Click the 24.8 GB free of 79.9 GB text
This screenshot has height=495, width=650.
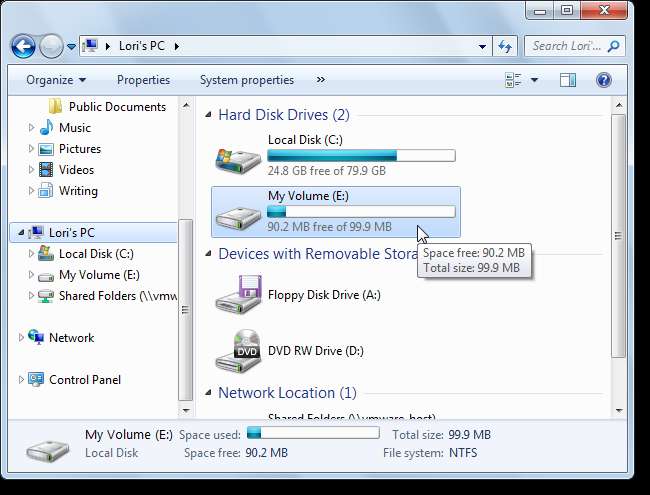(x=327, y=171)
